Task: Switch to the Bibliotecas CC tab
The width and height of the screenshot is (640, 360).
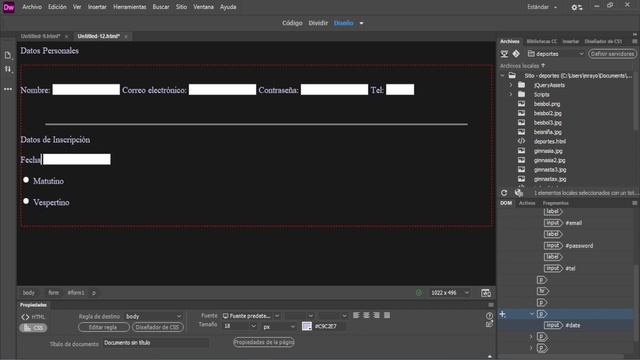Action: [x=541, y=41]
